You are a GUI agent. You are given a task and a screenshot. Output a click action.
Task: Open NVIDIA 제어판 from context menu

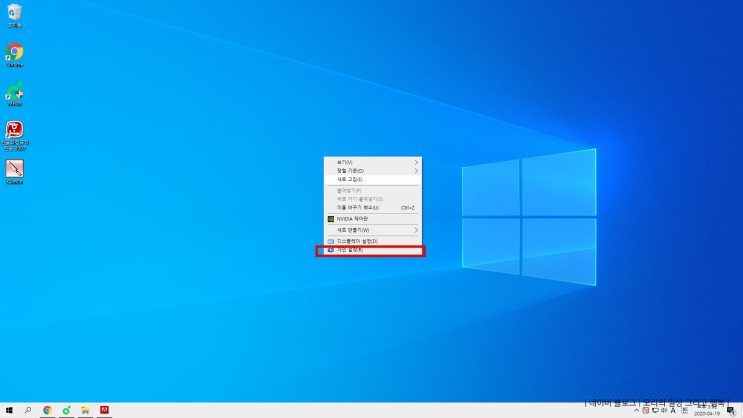click(373, 219)
